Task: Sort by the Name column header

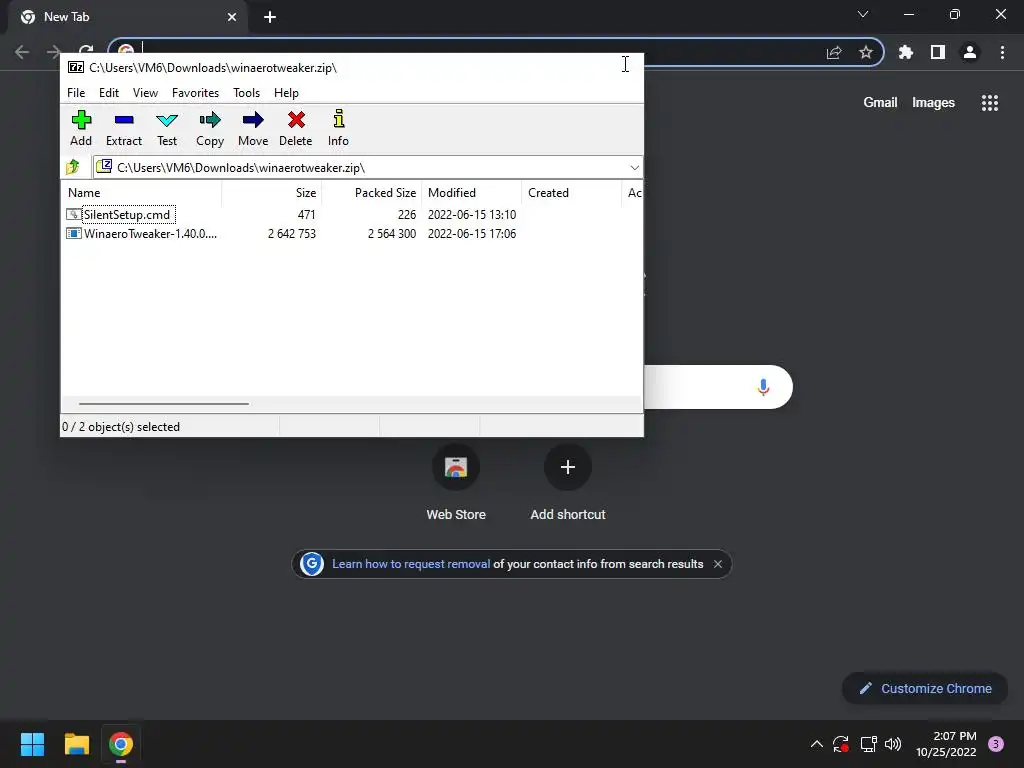Action: click(142, 193)
